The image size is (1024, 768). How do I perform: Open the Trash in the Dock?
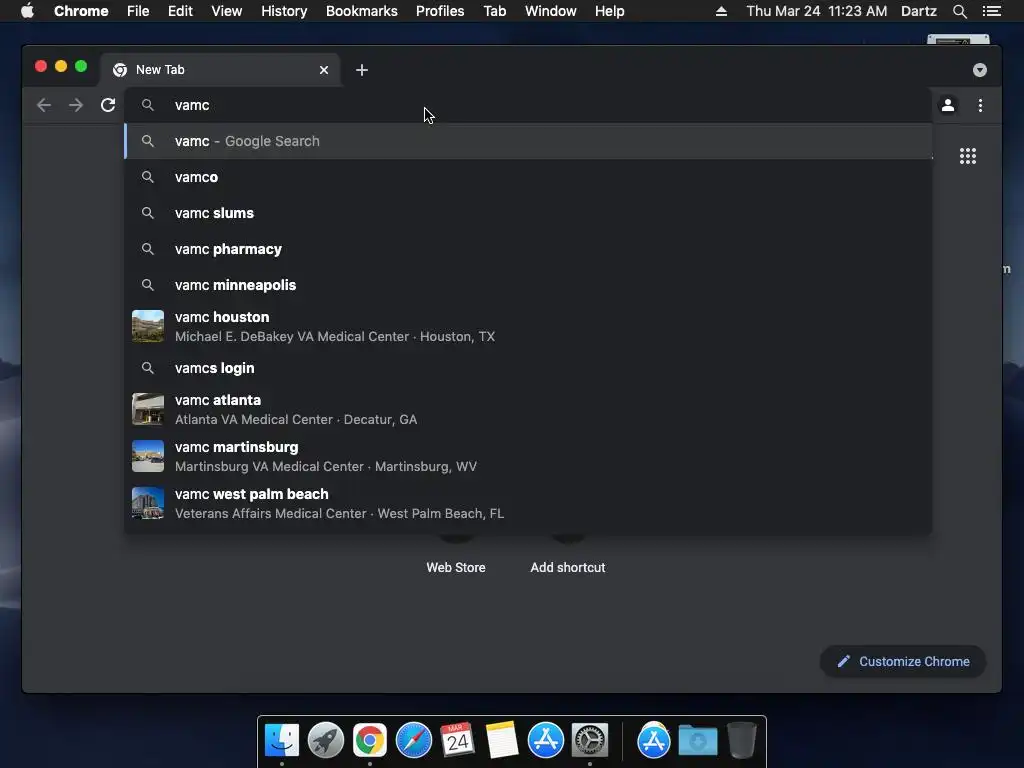742,741
